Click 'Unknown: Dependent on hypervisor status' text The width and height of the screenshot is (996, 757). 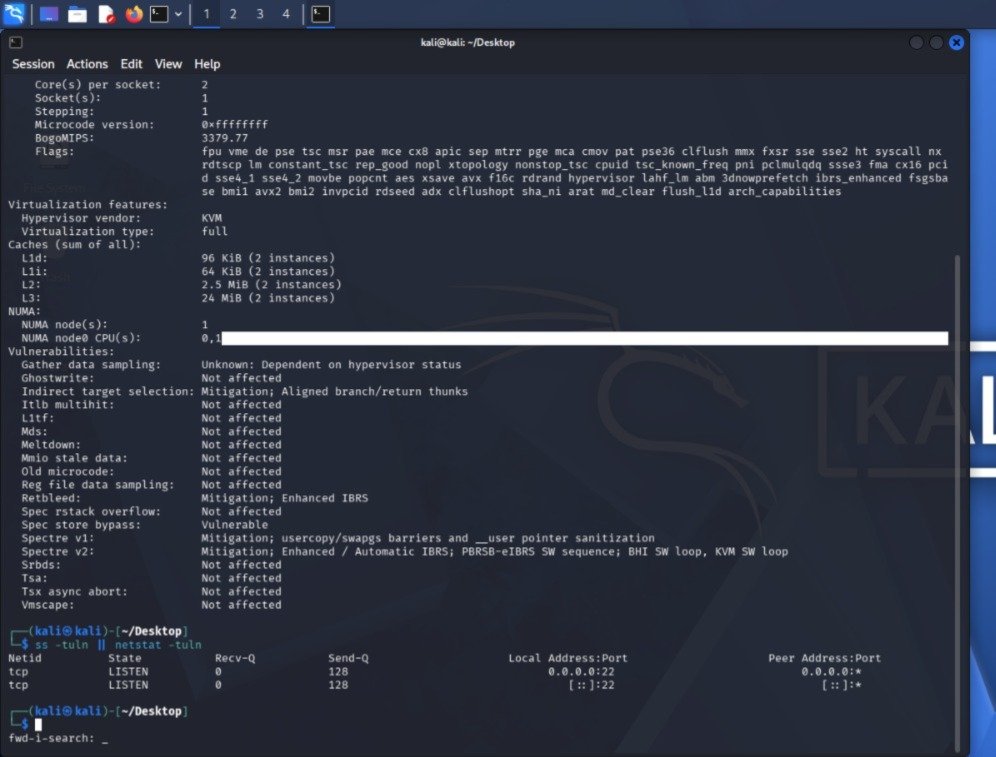(x=332, y=365)
